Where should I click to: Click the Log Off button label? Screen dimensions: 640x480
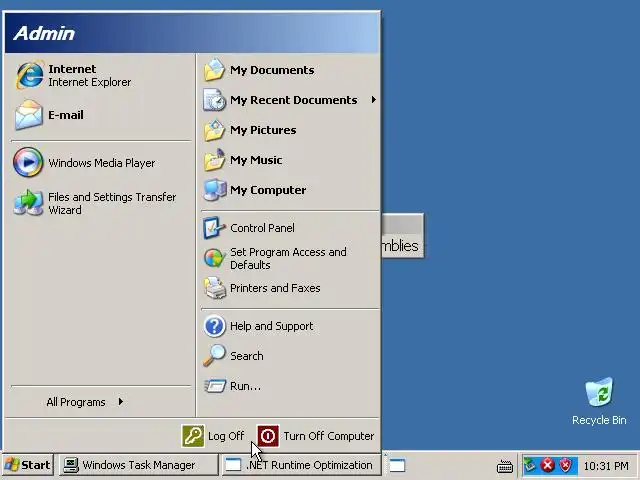pyautogui.click(x=226, y=436)
